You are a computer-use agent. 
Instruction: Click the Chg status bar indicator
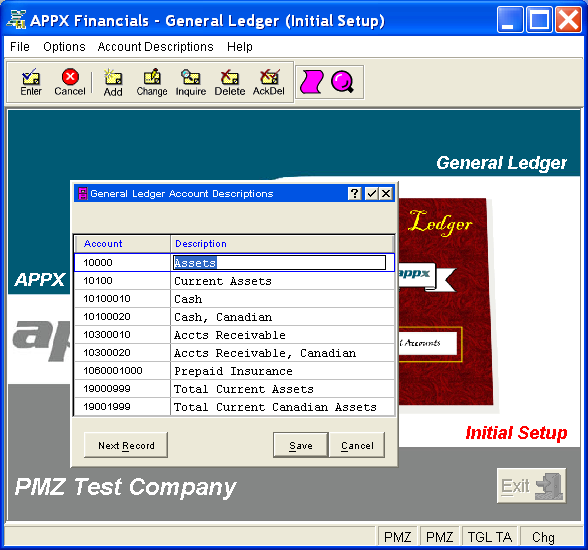point(543,537)
